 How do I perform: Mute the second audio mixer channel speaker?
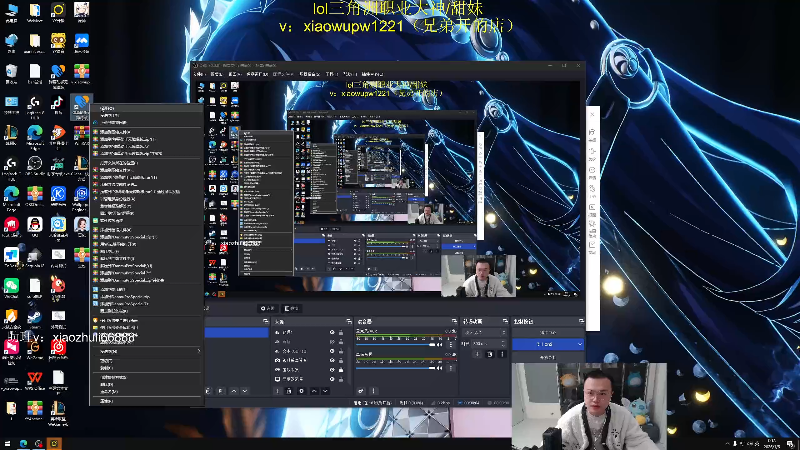point(440,367)
